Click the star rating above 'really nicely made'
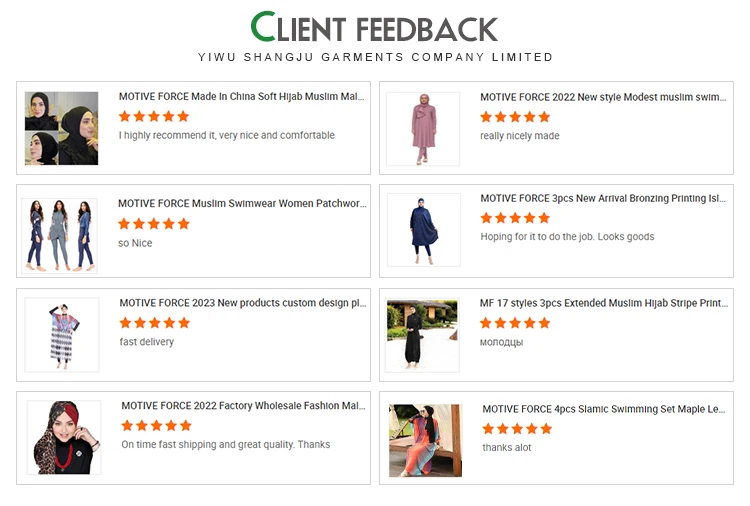Screen dimensions: 750x506 tap(515, 117)
